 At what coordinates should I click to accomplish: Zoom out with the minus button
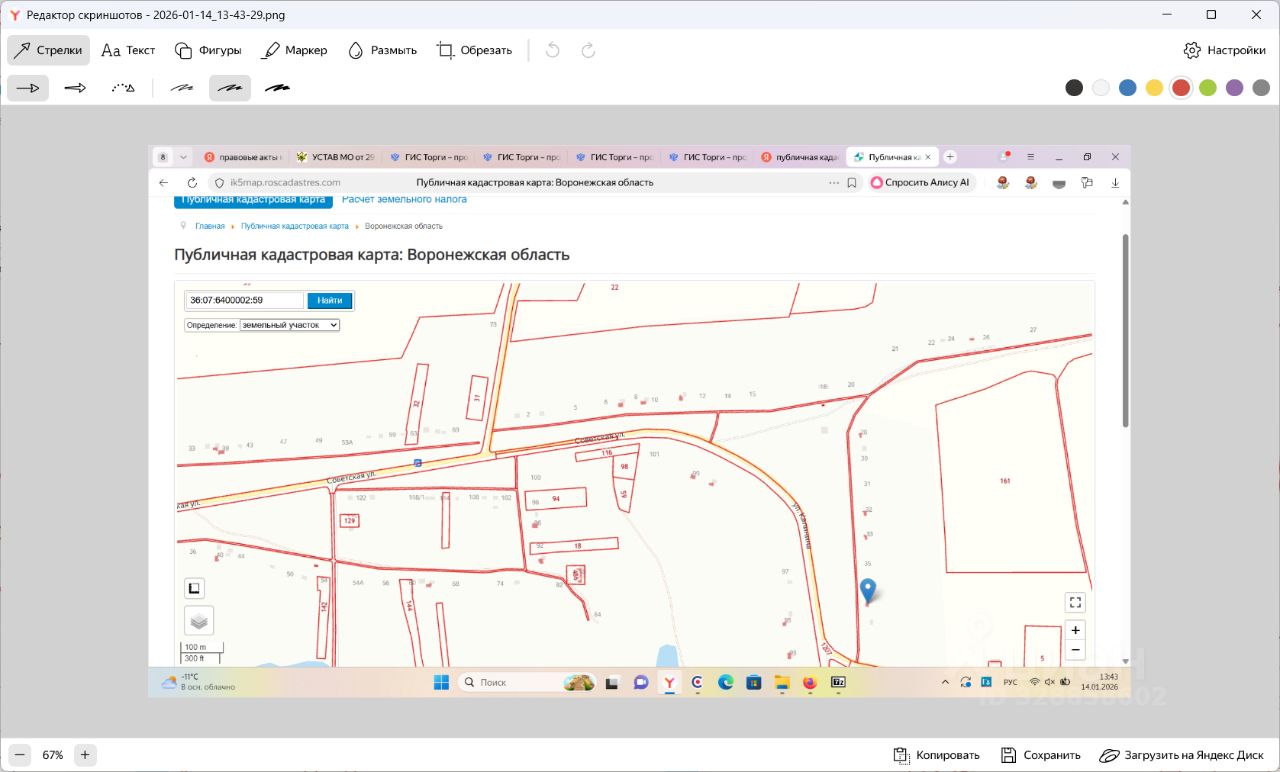21,755
